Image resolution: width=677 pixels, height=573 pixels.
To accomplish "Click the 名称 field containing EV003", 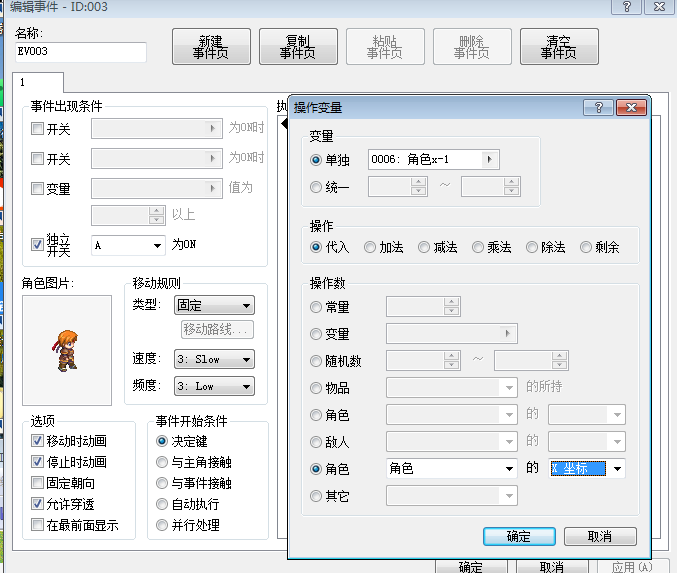I will (81, 52).
